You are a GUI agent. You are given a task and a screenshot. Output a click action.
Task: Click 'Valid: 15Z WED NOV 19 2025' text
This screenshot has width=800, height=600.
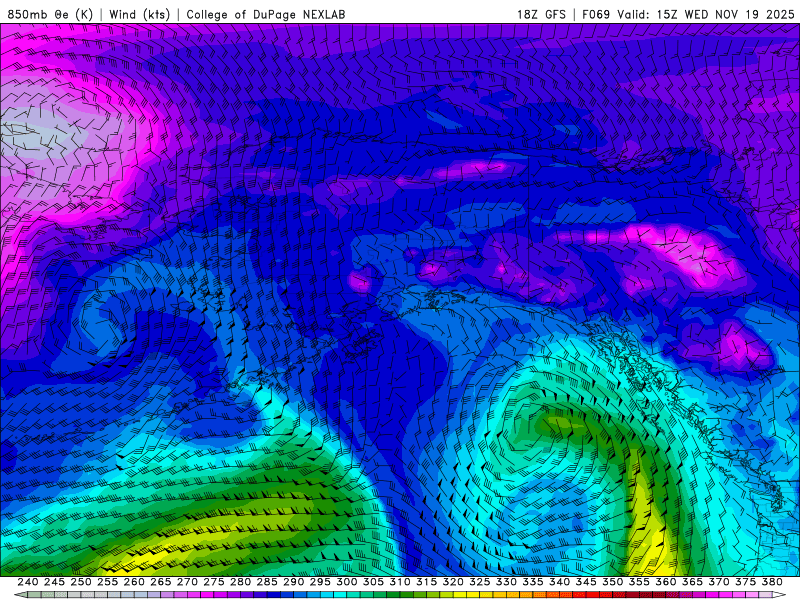[x=706, y=14]
